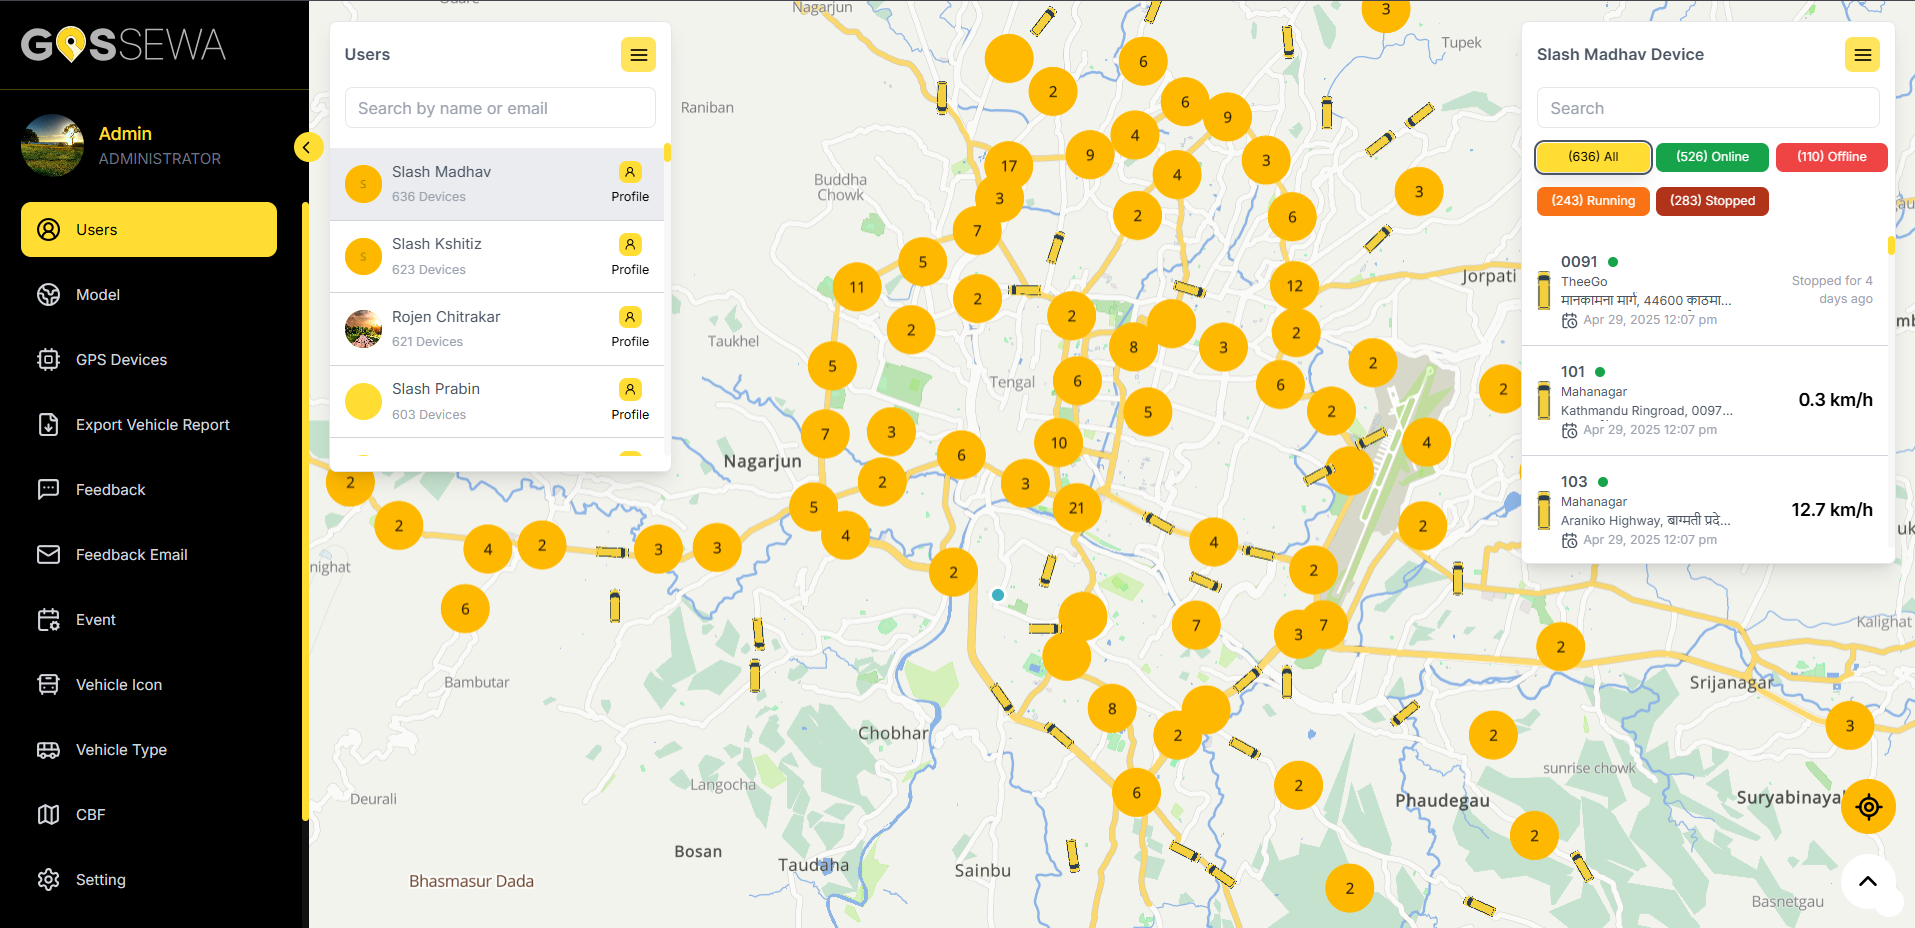Click 0.3 km/h speed of device 101
Image resolution: width=1915 pixels, height=928 pixels.
(x=1836, y=400)
